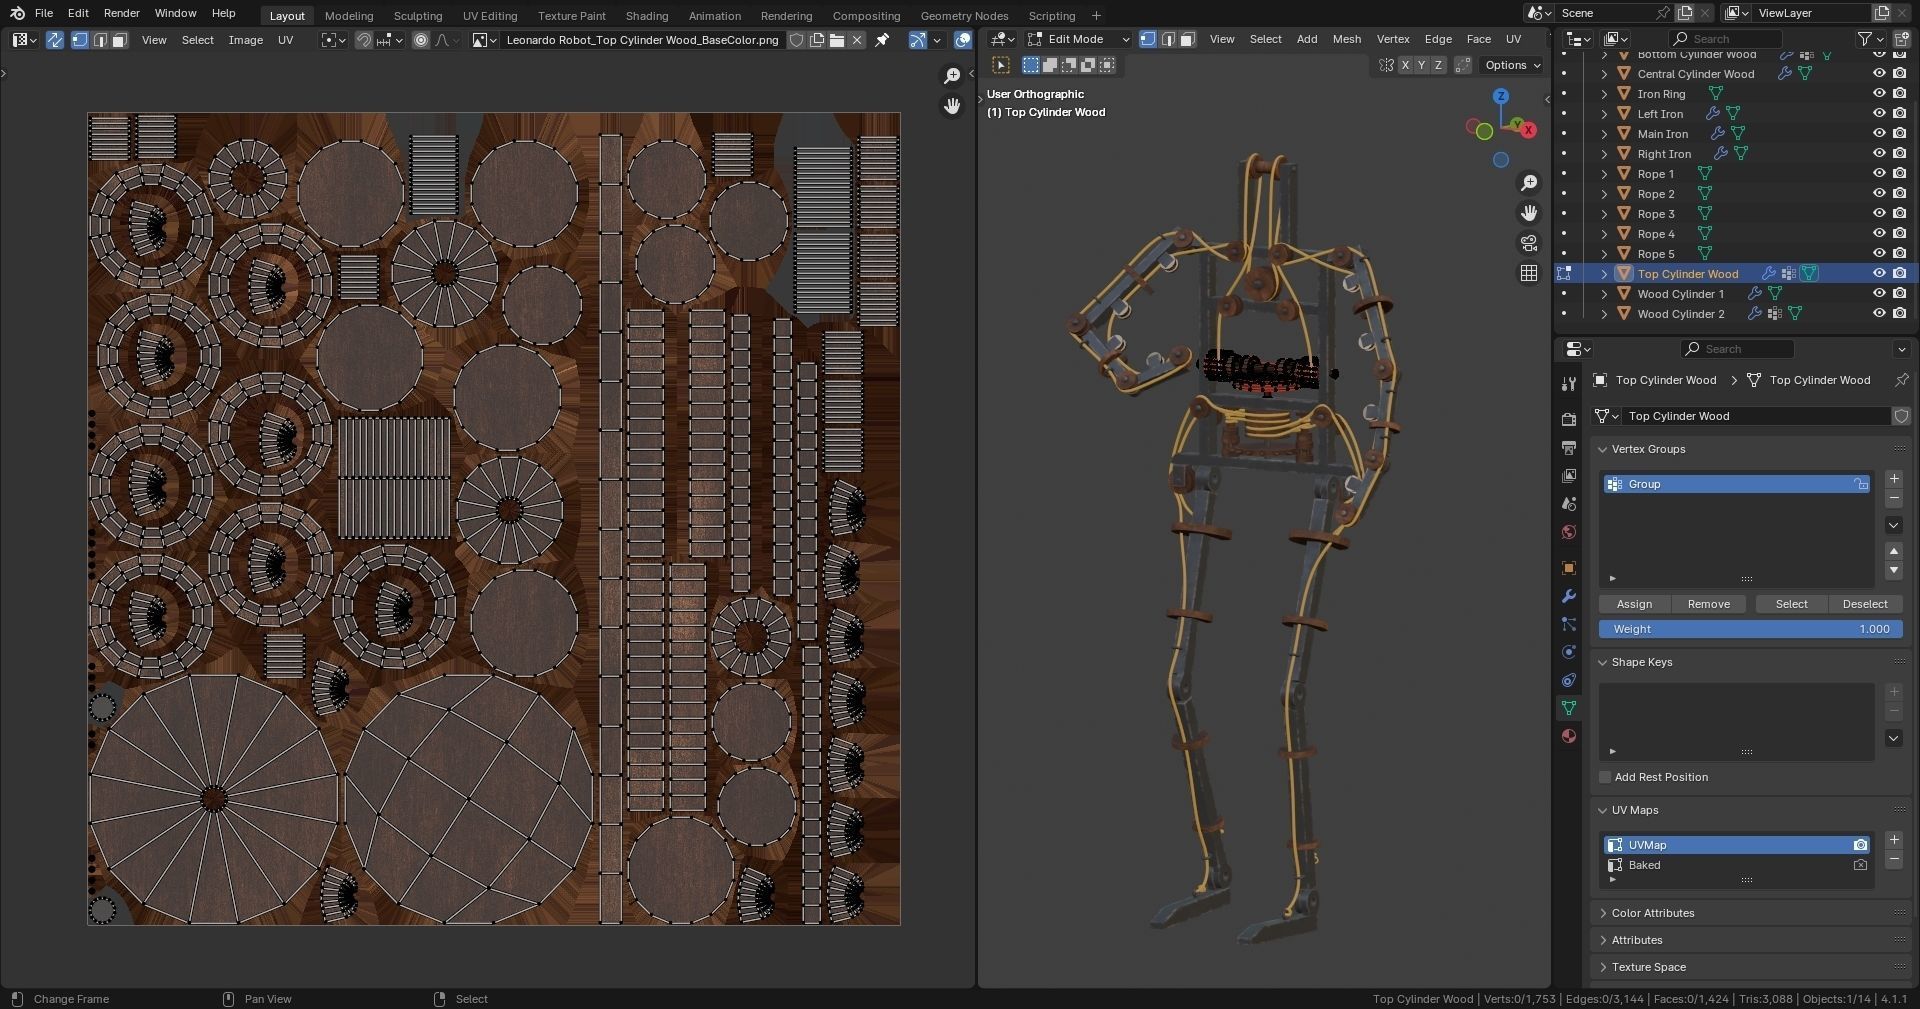This screenshot has height=1009, width=1920.
Task: Select vertex mode in UV editor header
Action: (80, 40)
